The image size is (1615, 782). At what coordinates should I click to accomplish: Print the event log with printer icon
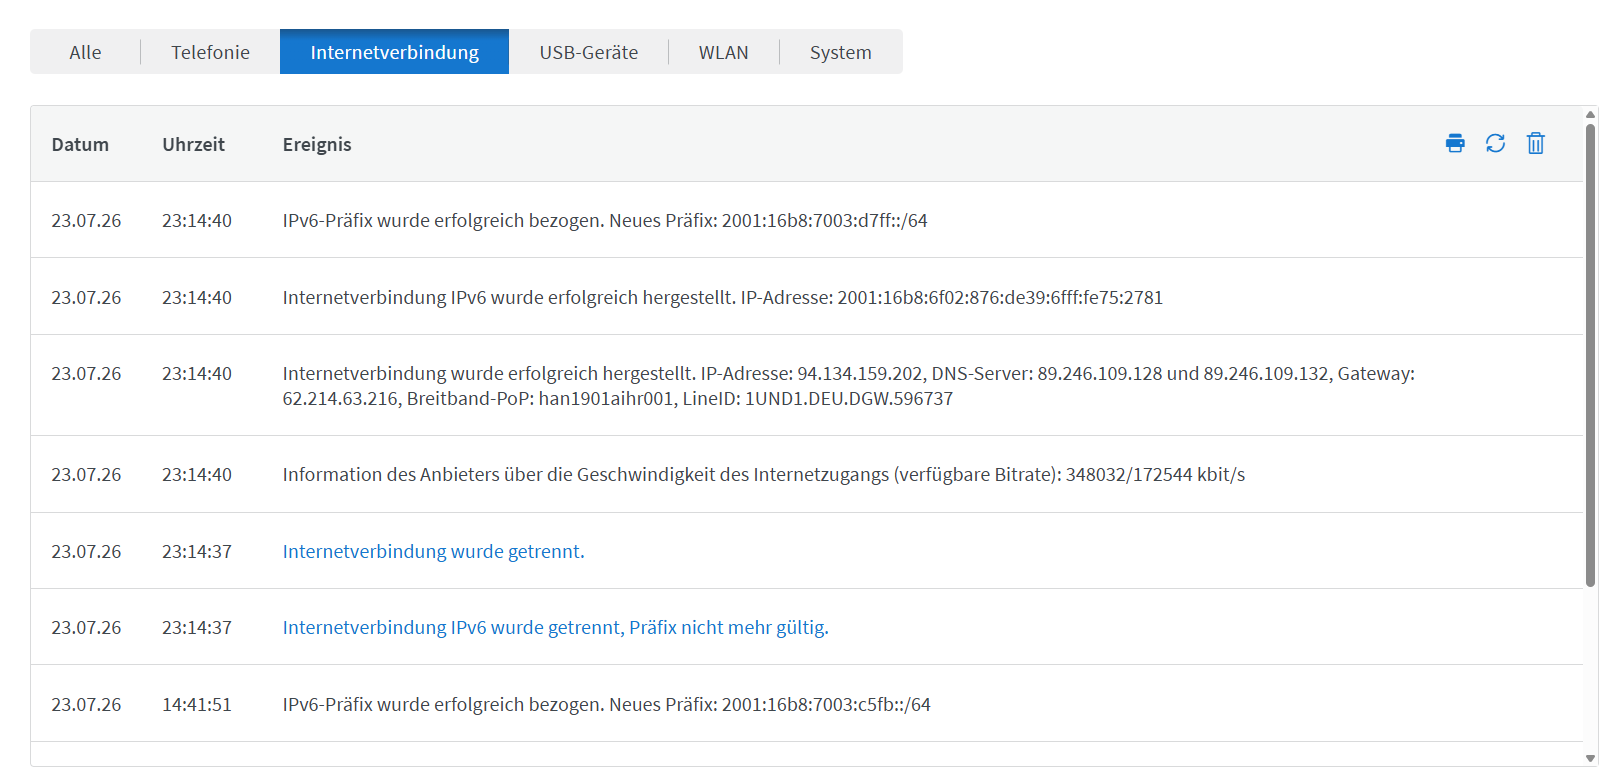[x=1455, y=143]
